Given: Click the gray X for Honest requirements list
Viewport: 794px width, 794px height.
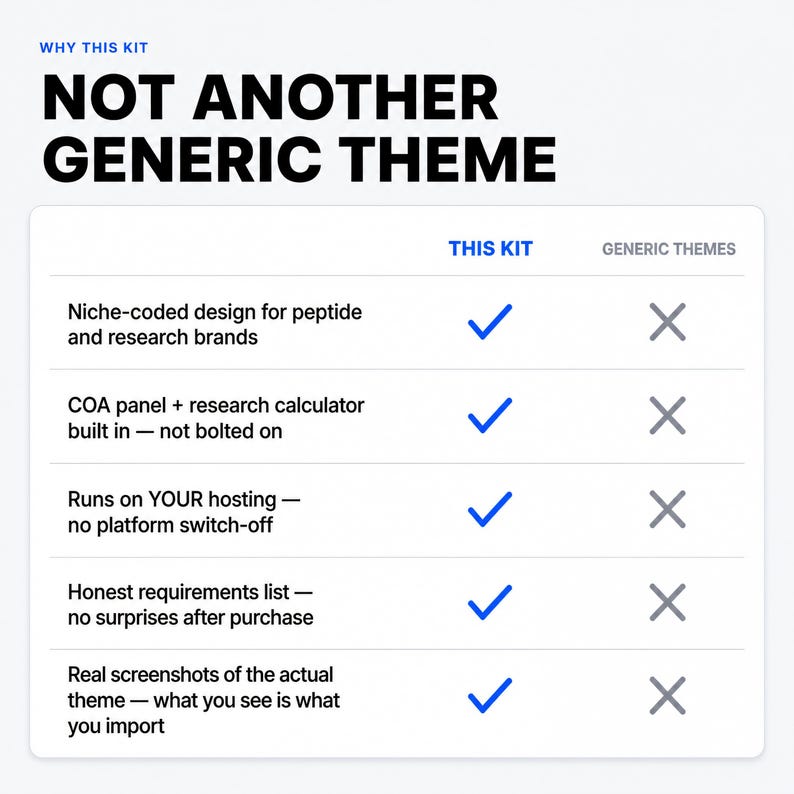Looking at the screenshot, I should (x=667, y=602).
